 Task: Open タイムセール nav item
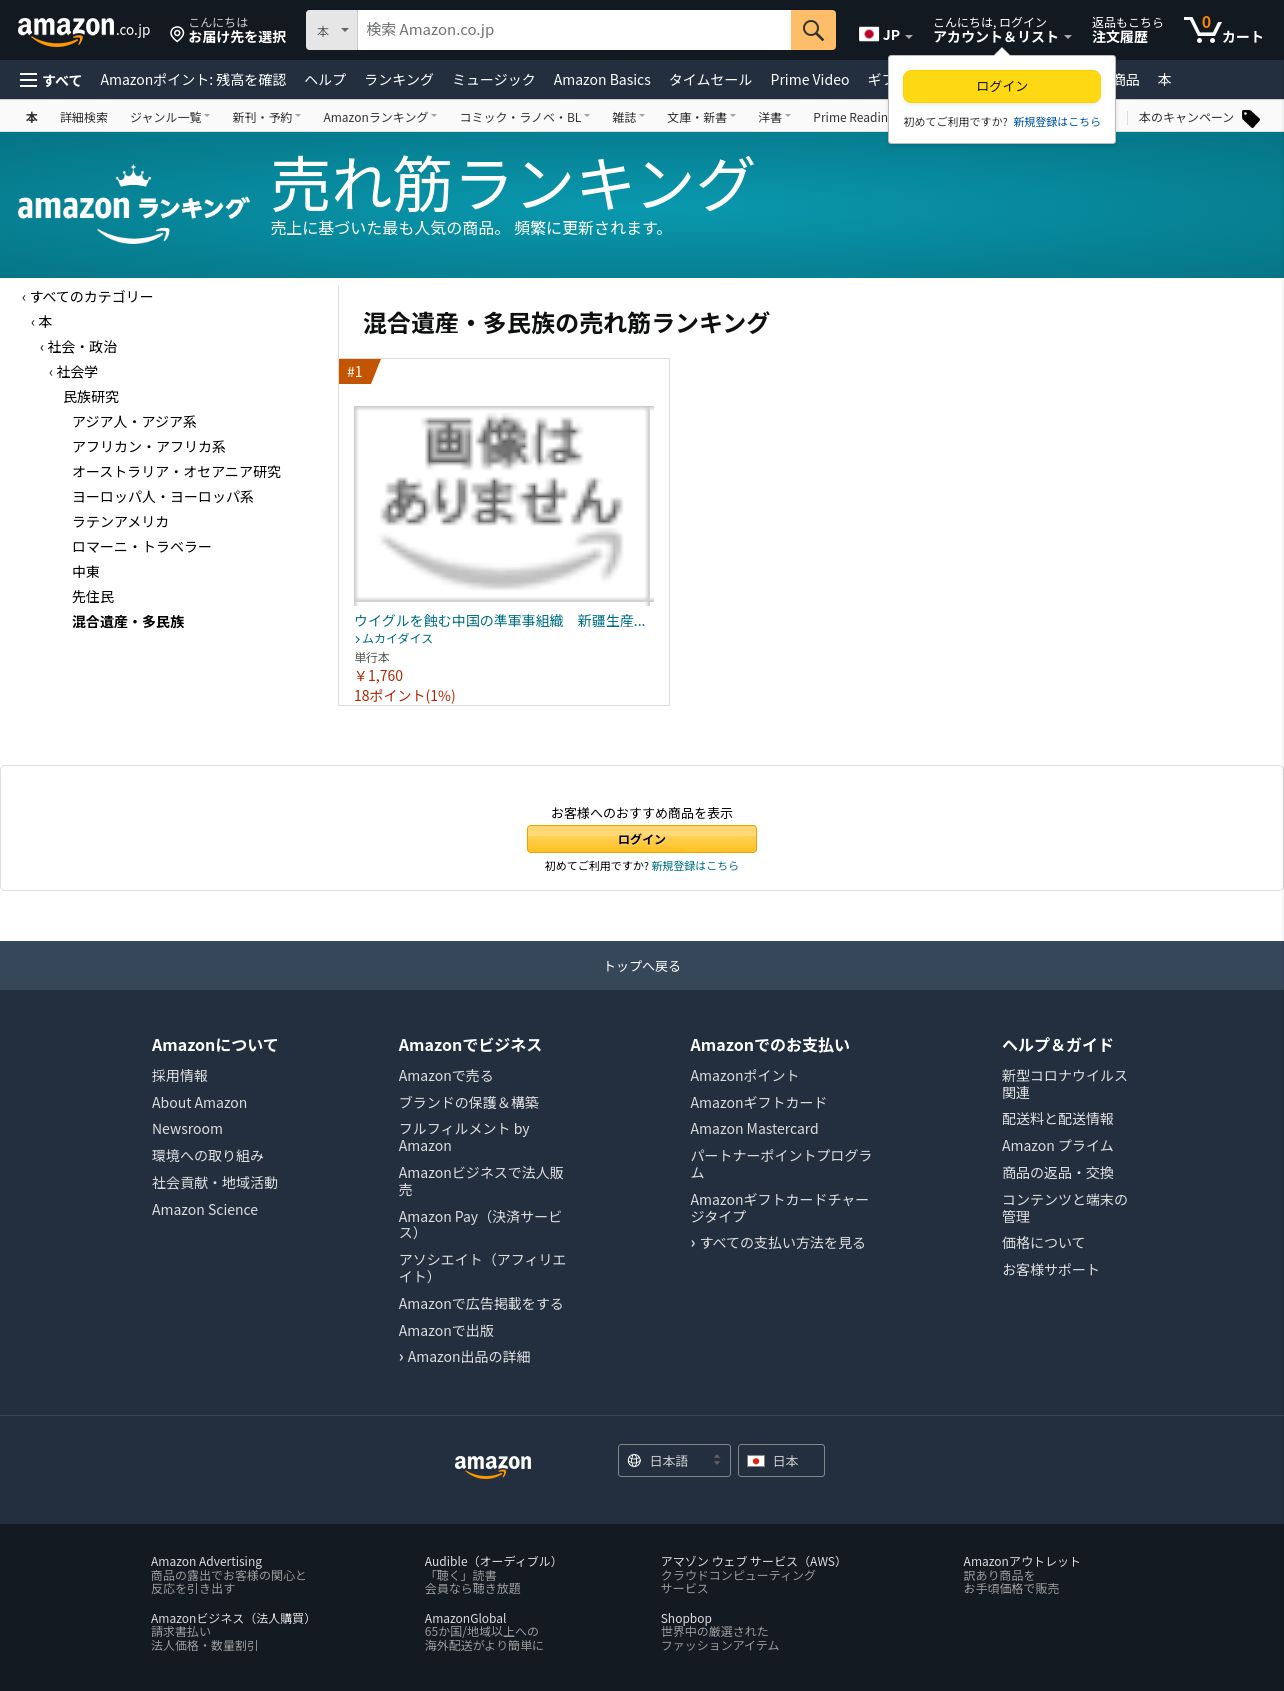click(710, 80)
